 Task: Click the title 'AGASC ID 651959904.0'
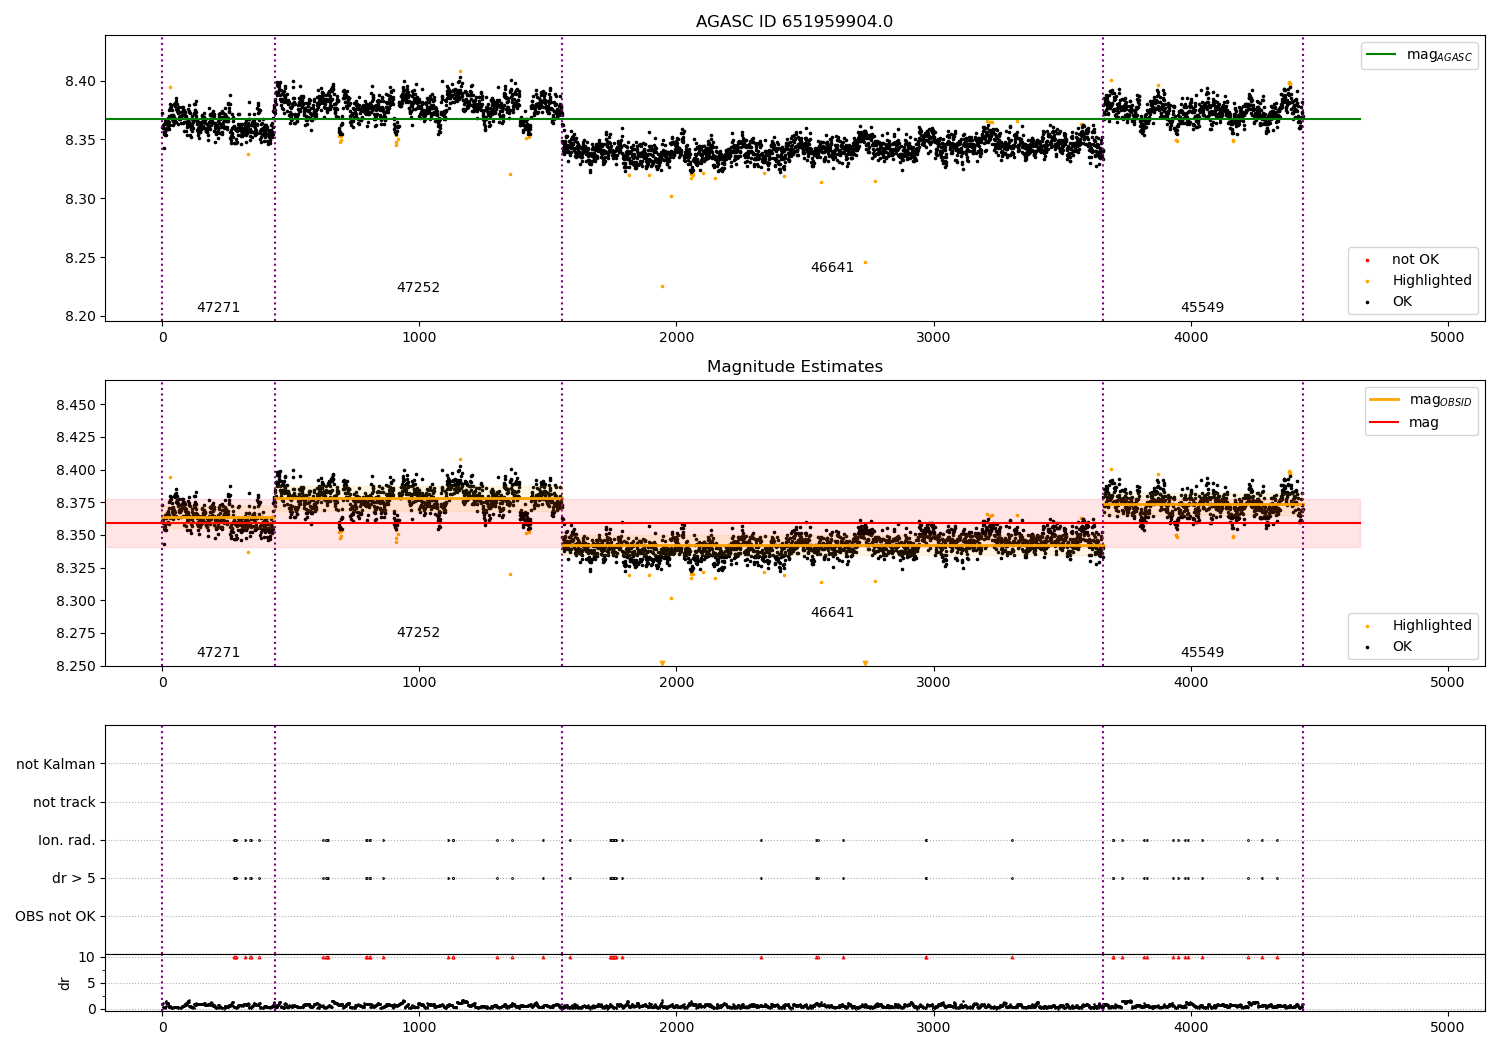pyautogui.click(x=794, y=22)
